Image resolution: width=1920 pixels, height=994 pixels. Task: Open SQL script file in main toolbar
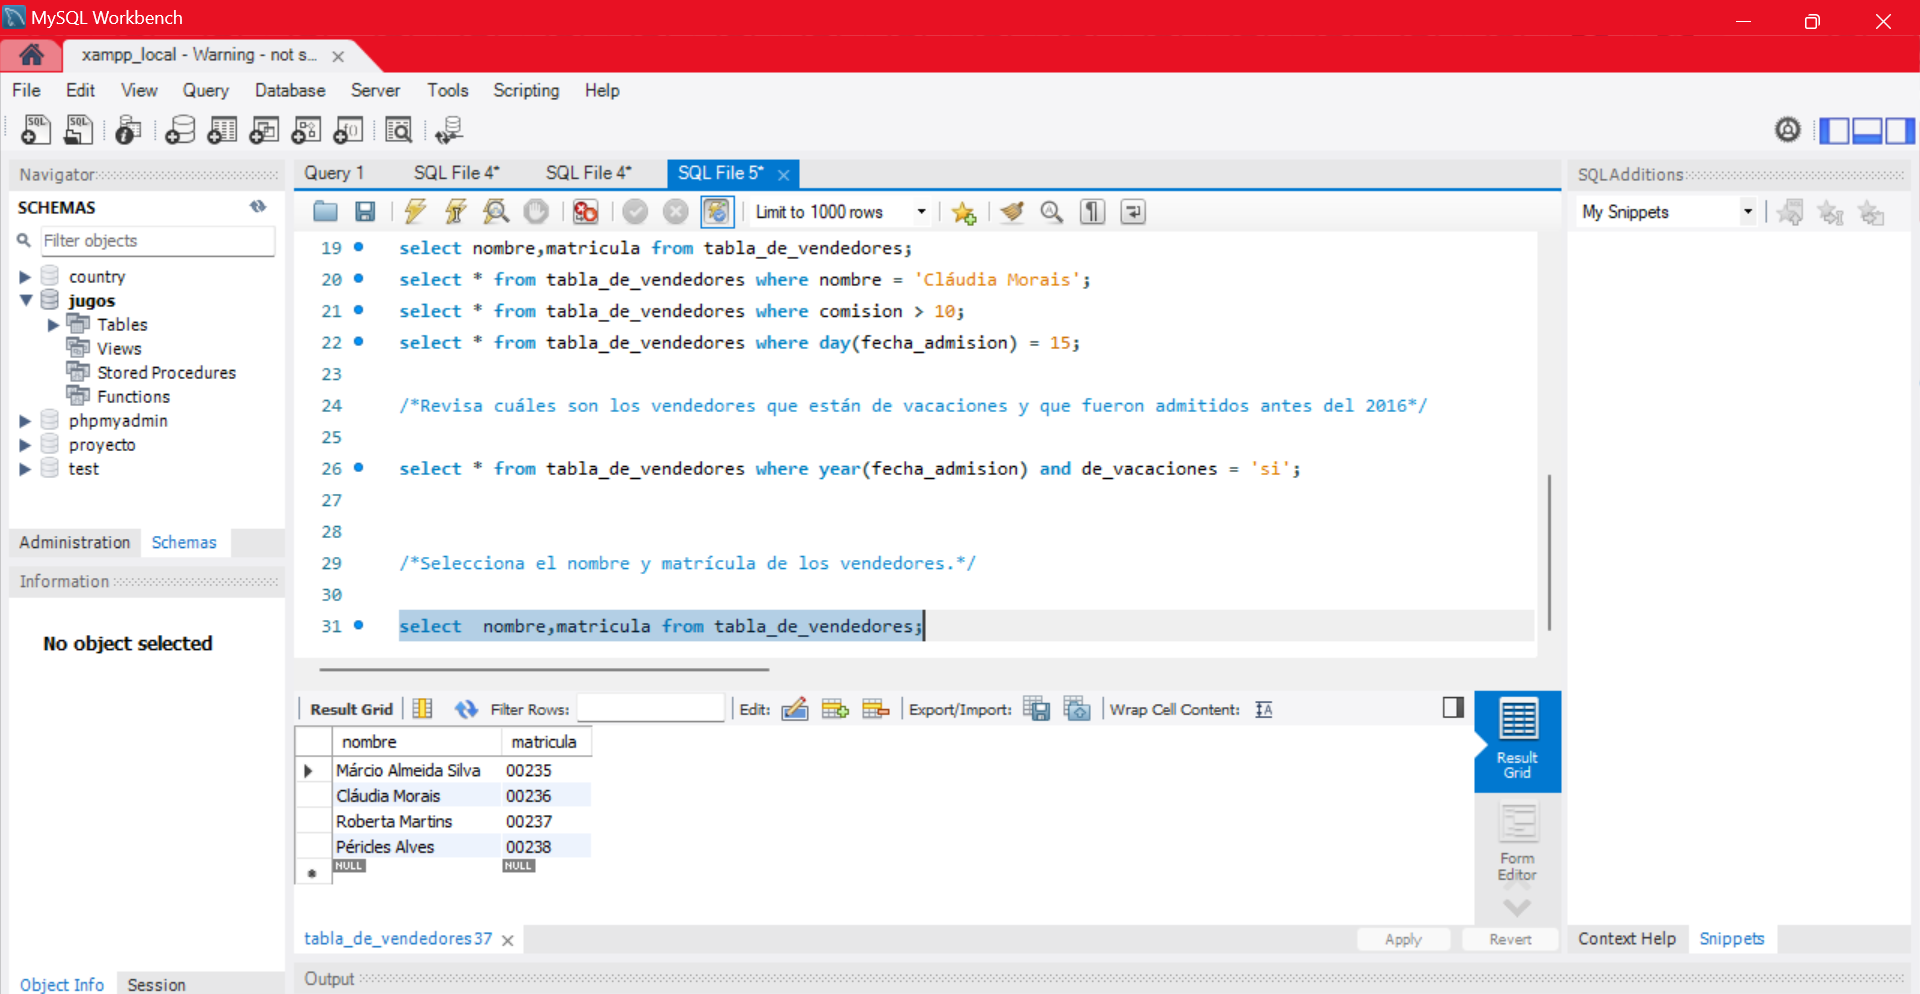click(x=78, y=130)
